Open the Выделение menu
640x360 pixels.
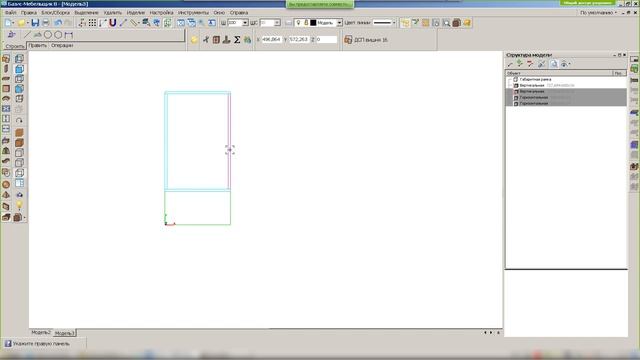(87, 13)
